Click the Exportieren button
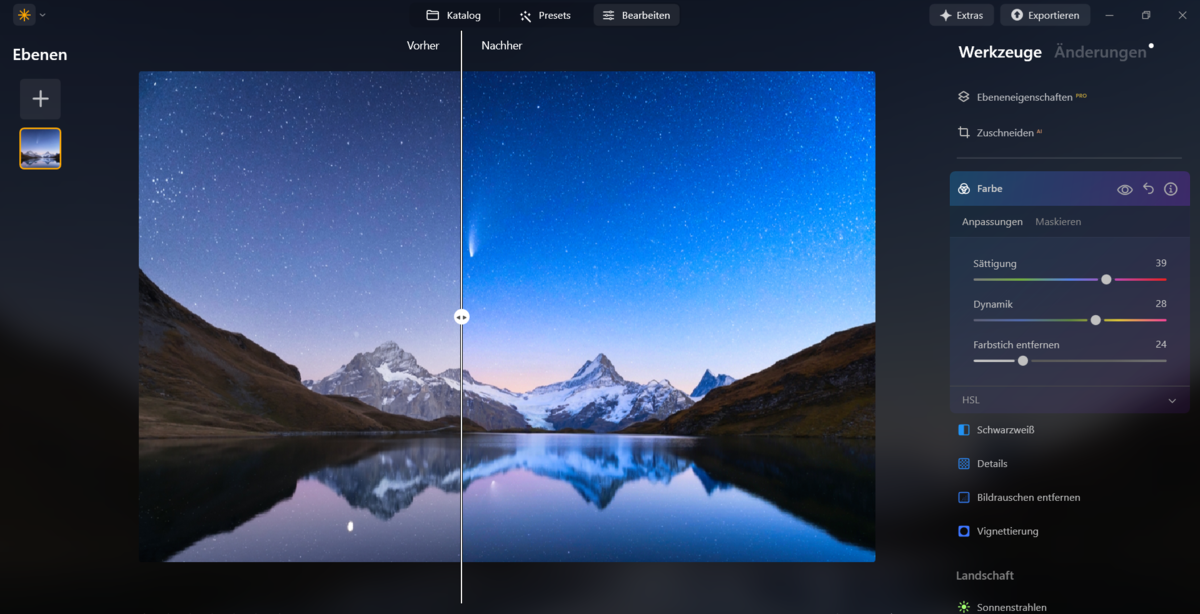 click(x=1045, y=14)
